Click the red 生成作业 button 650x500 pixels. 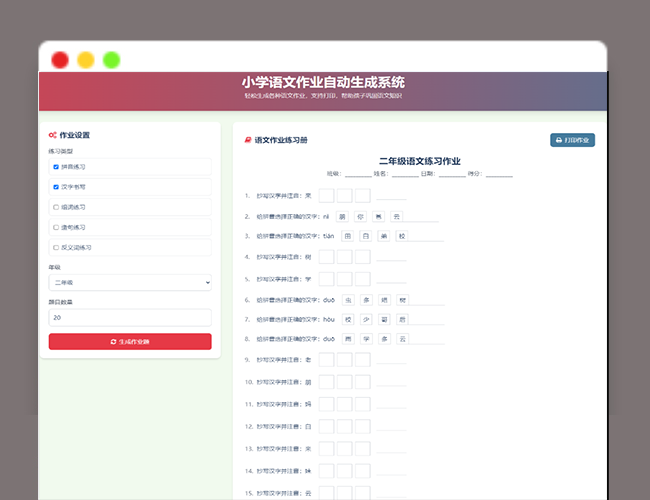130,342
